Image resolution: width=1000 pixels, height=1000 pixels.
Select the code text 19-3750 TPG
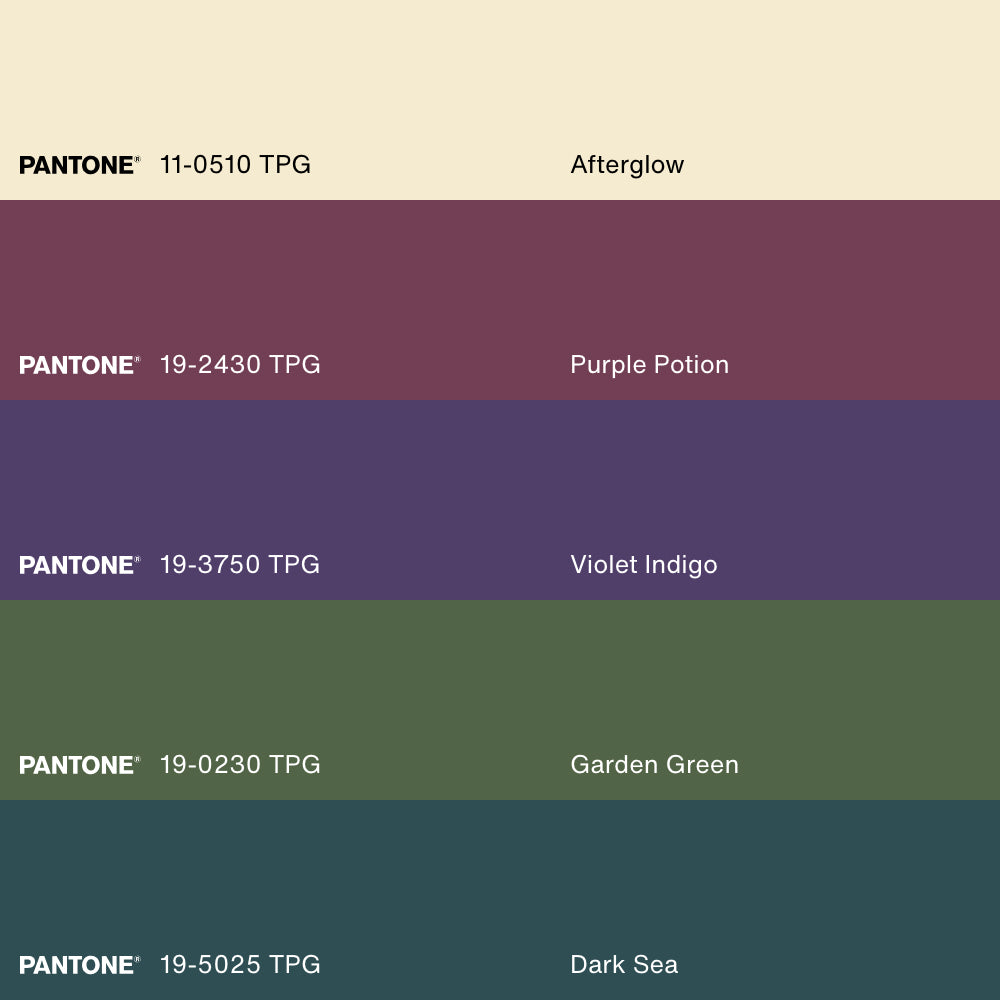tap(240, 565)
